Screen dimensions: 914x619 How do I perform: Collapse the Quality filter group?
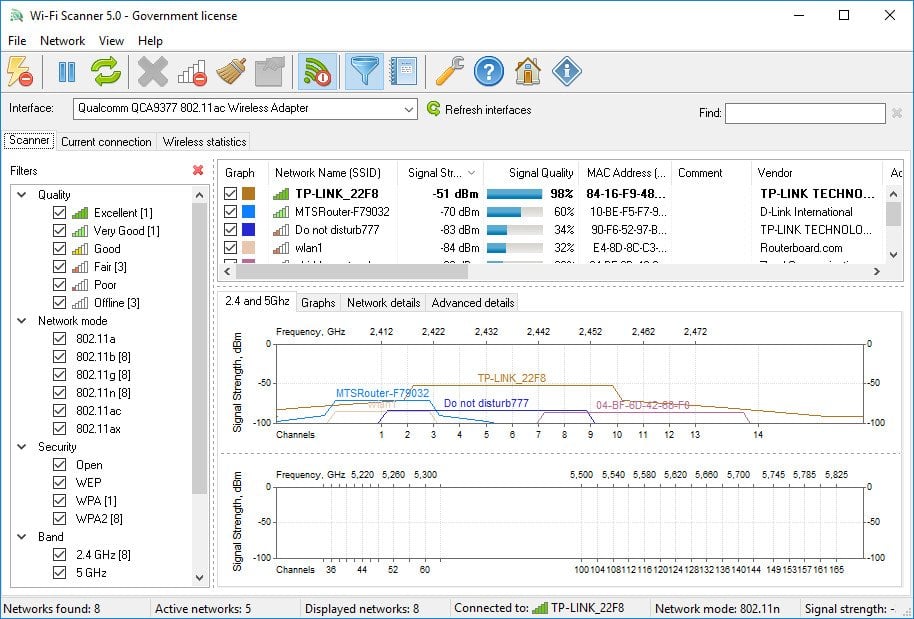[x=22, y=195]
